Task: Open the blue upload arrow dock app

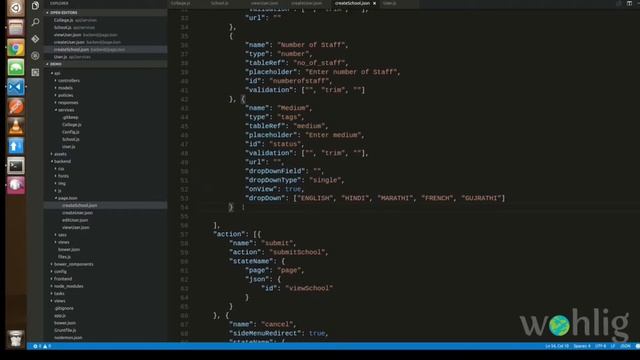Action: [16, 146]
